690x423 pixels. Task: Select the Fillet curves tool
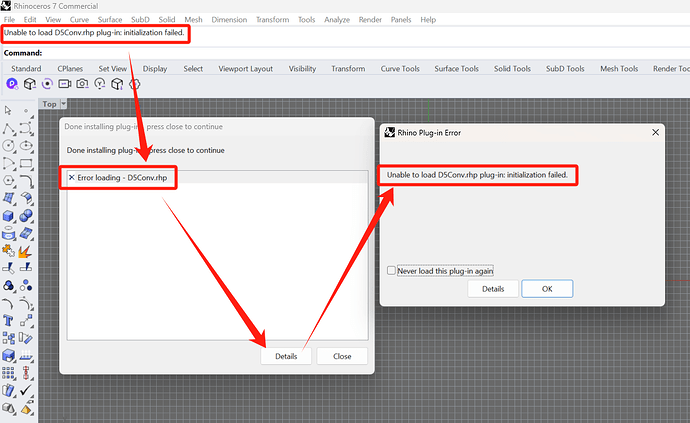tap(26, 181)
